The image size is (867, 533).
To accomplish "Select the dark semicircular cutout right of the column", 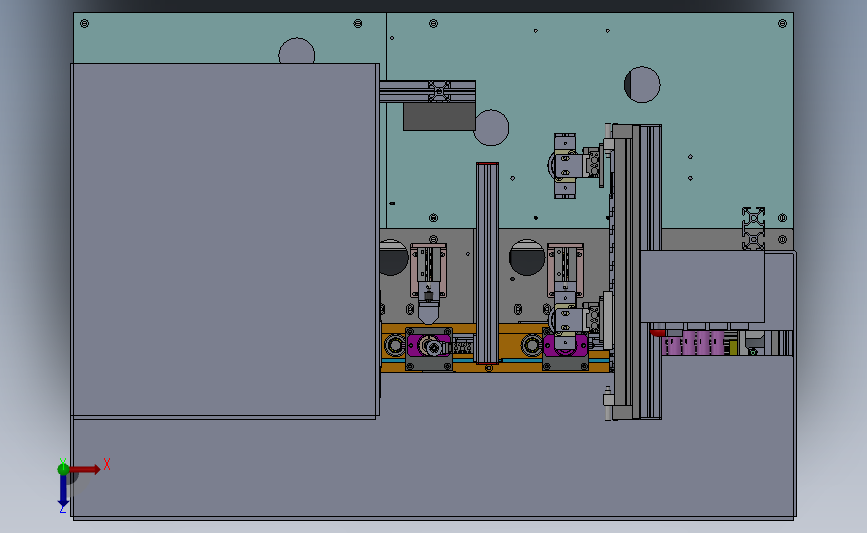I will click(527, 258).
